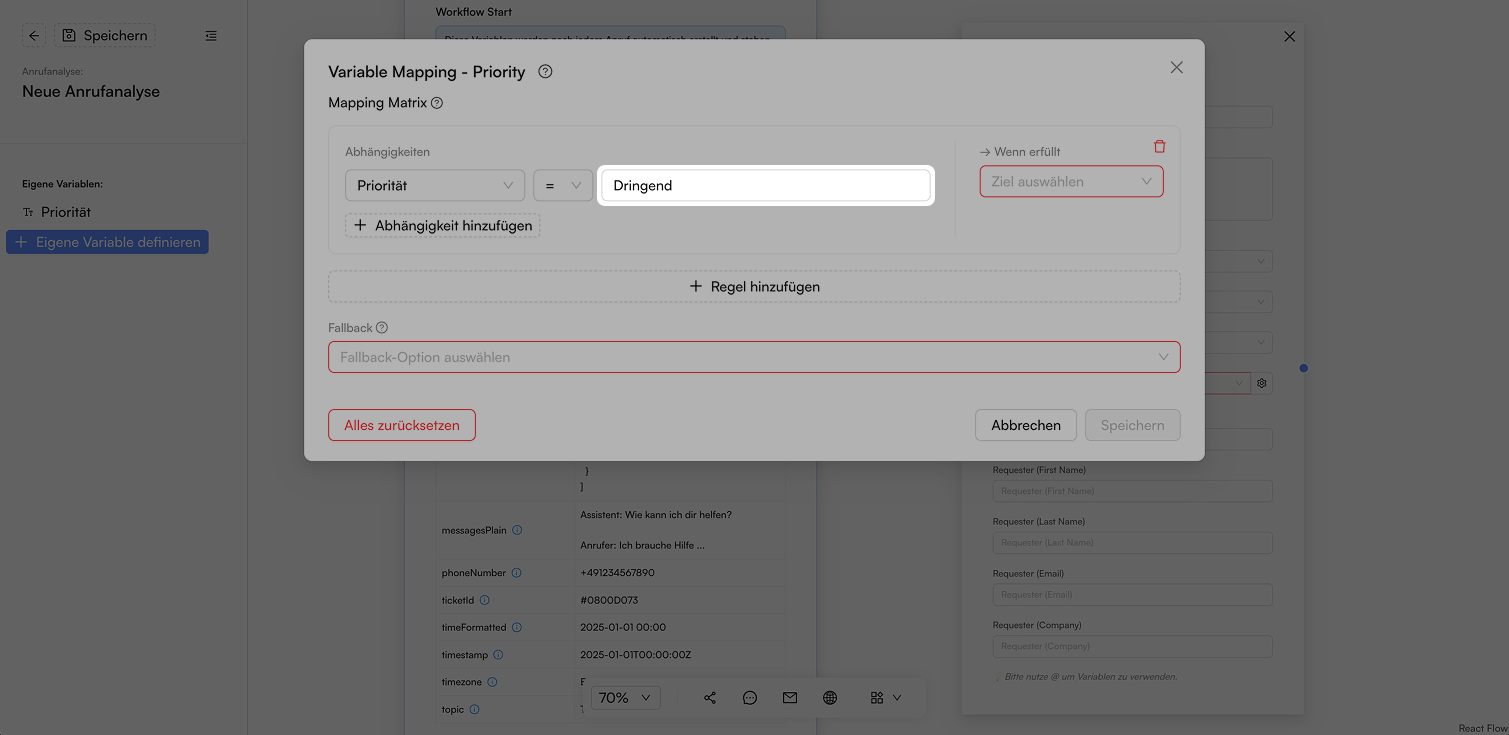Toggle the sidebar collapse icon
The image size is (1509, 735).
pyautogui.click(x=211, y=35)
